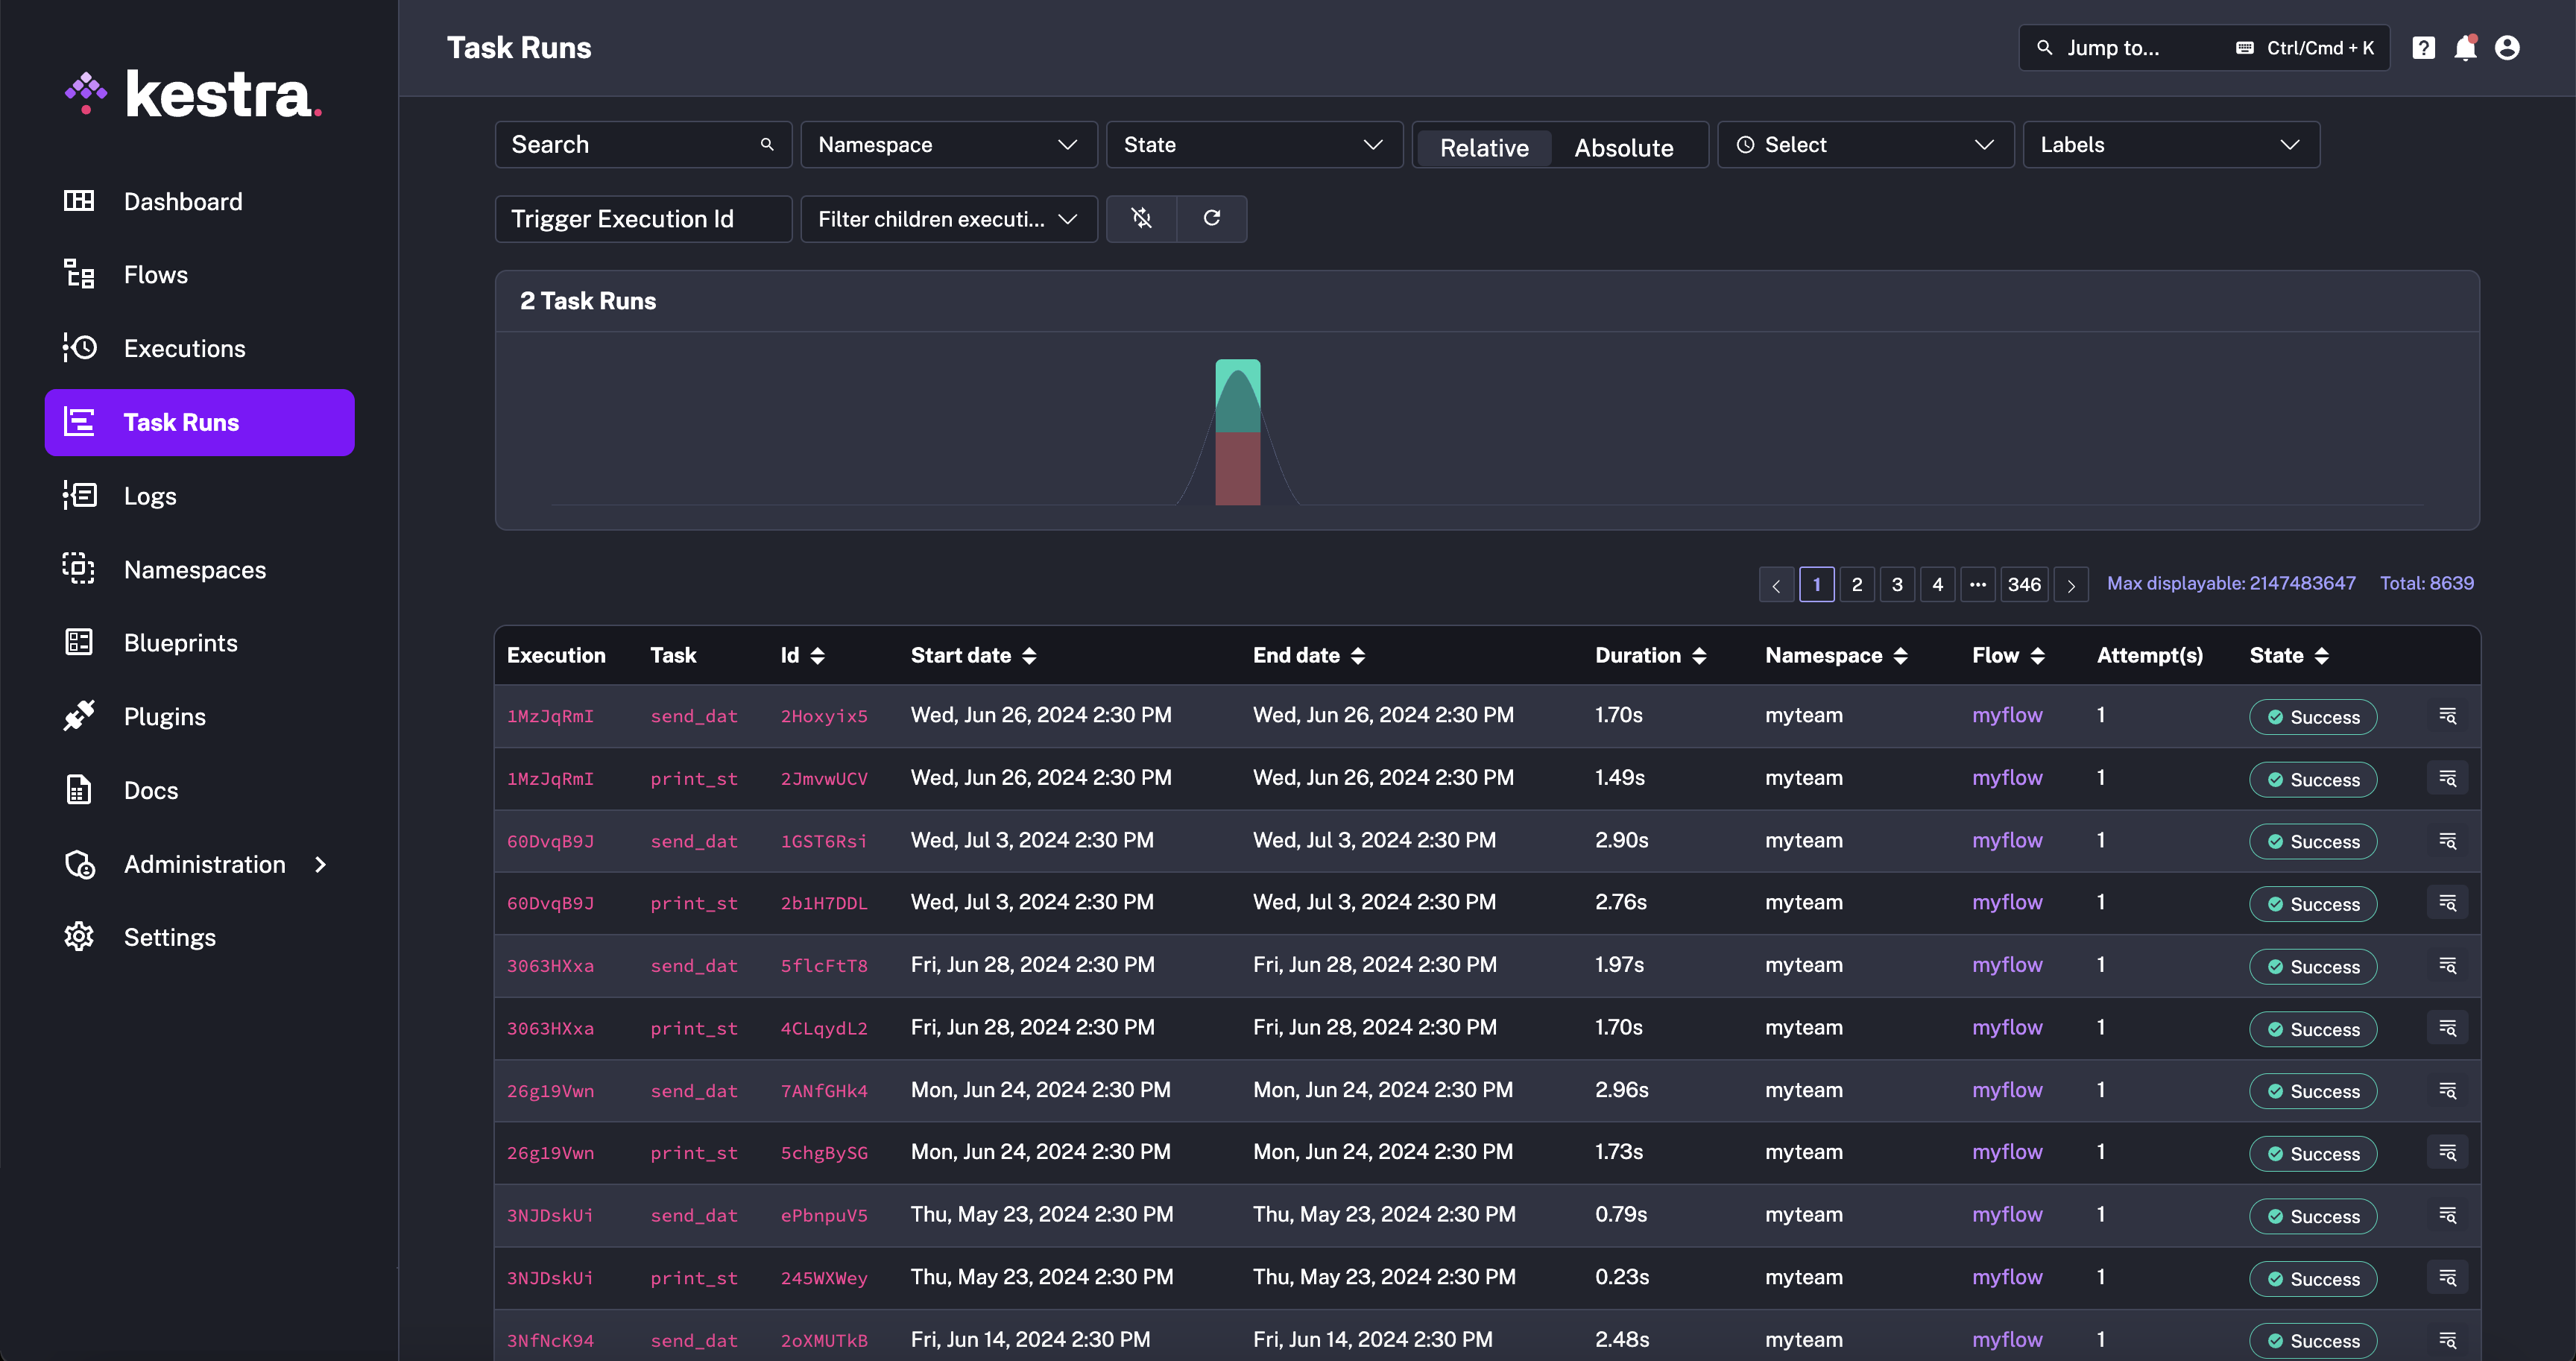Keep Relative time mode selected

(1484, 147)
